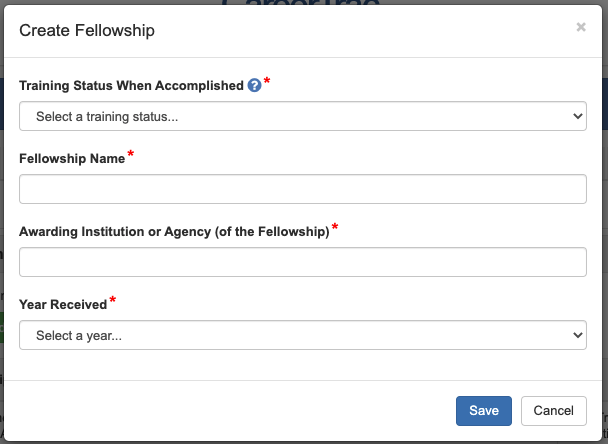Click the red asterisk after Training Status

point(267,82)
